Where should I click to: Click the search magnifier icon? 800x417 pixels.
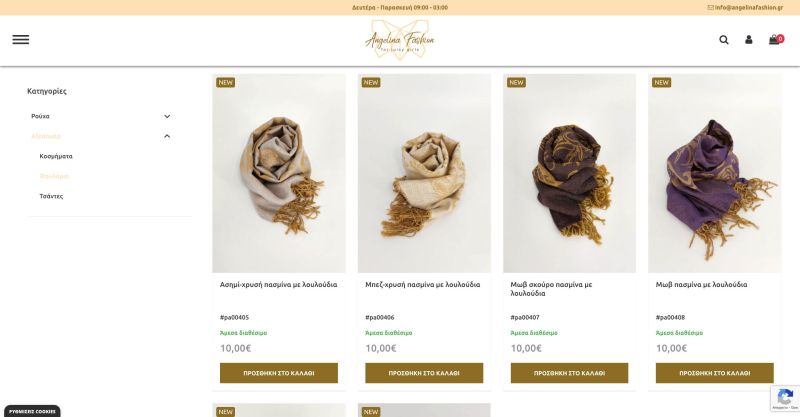point(723,40)
